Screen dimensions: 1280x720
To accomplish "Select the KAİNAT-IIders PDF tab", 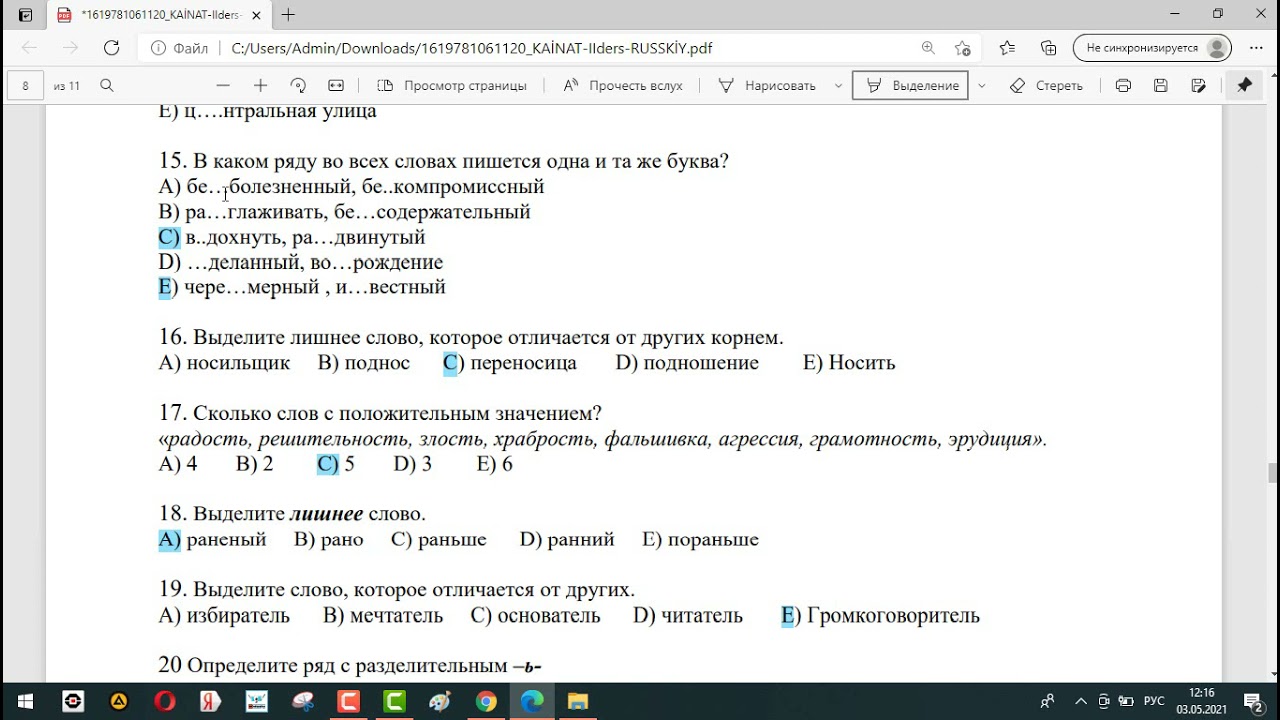I will pos(158,15).
